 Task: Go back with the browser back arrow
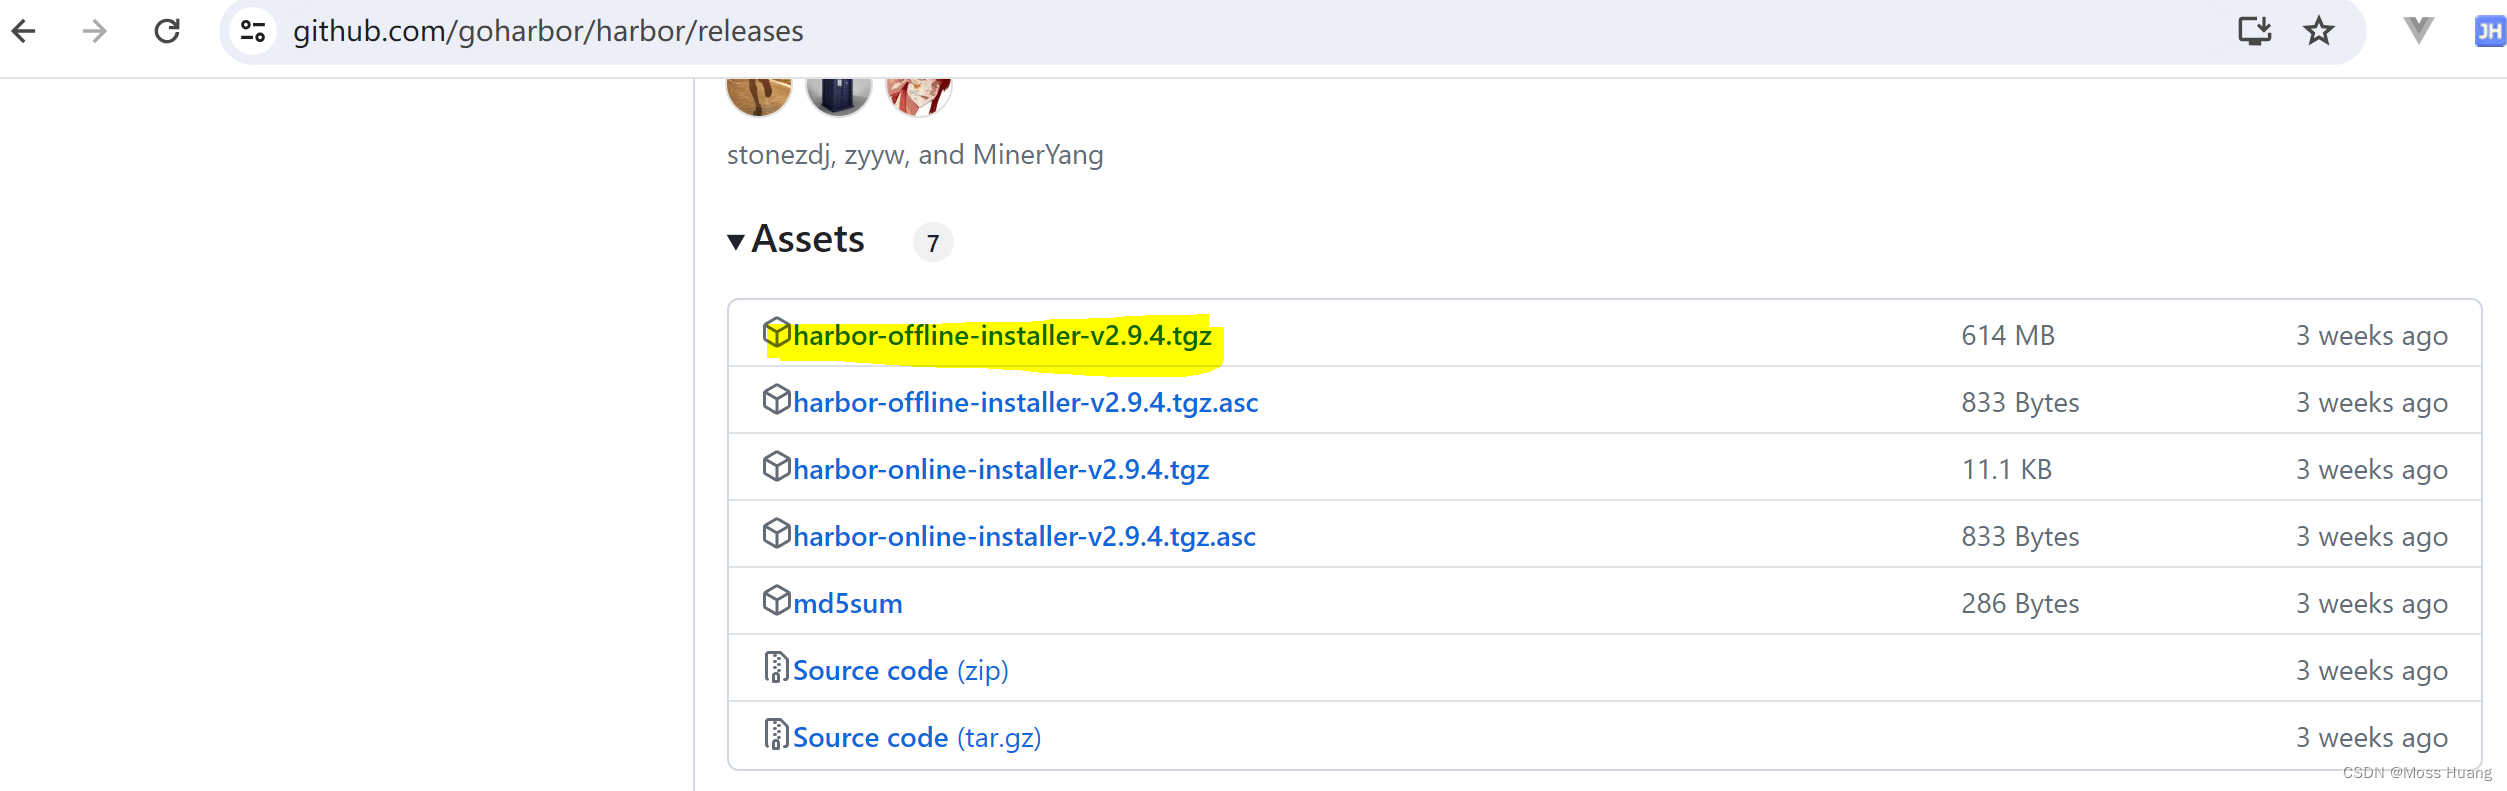pyautogui.click(x=24, y=31)
